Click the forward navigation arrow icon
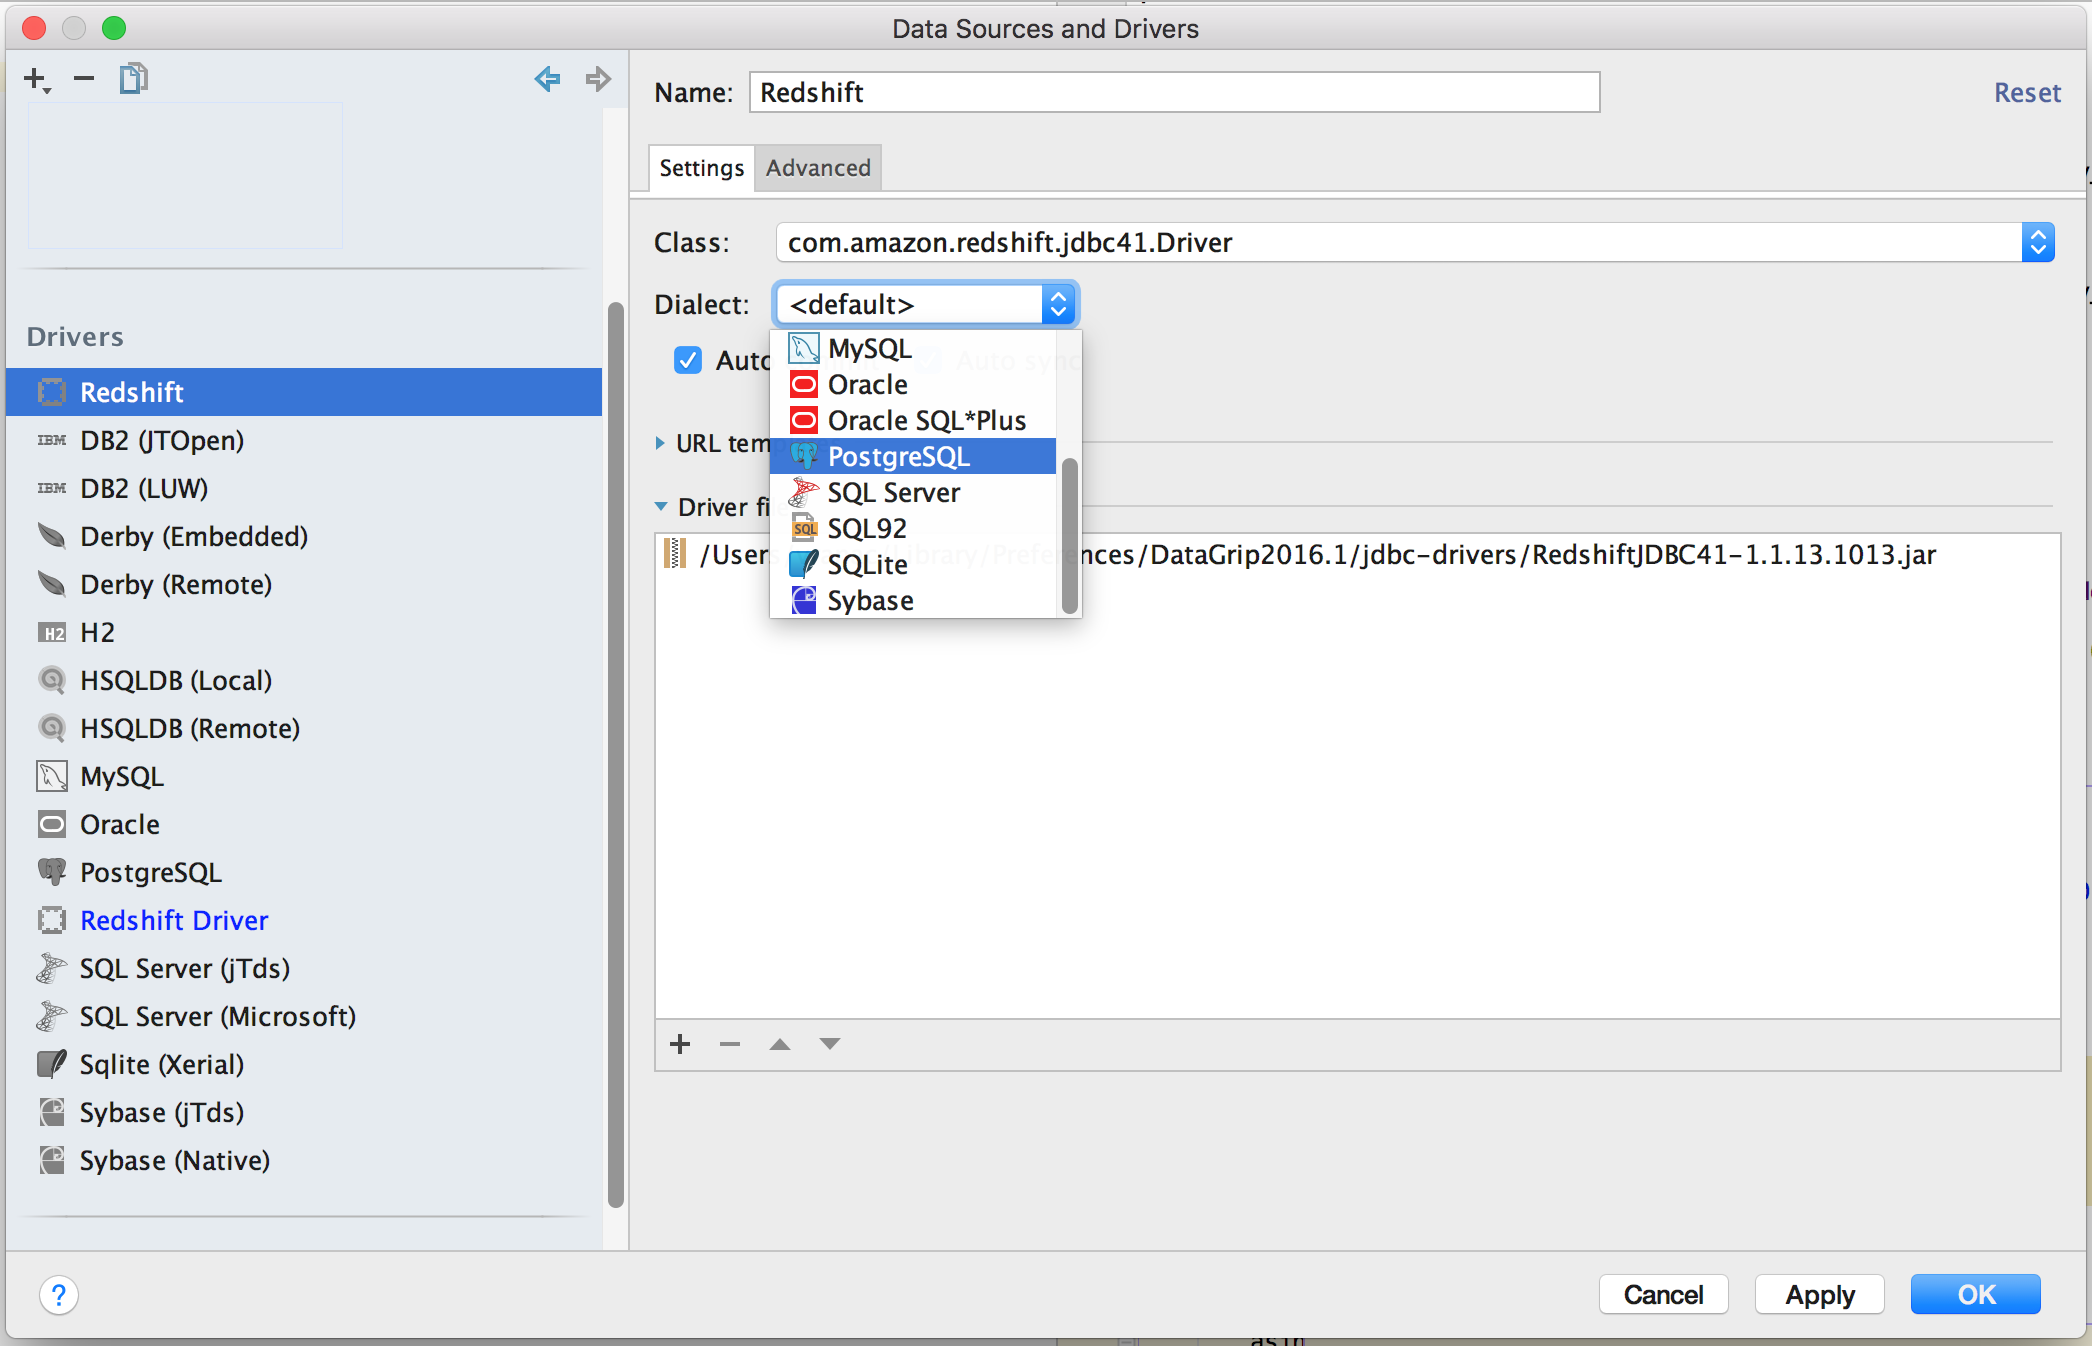Image resolution: width=2092 pixels, height=1346 pixels. pos(598,78)
